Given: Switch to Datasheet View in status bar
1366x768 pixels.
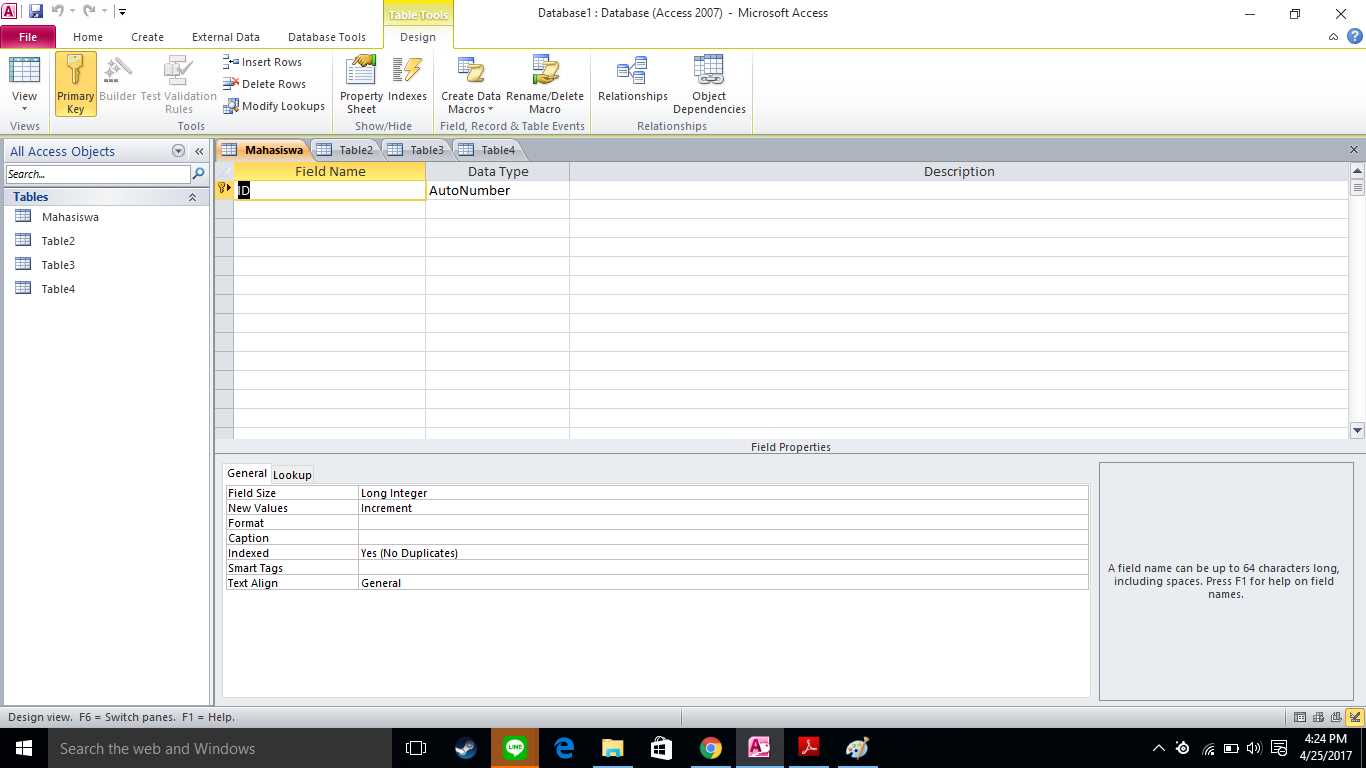Looking at the screenshot, I should [x=1300, y=717].
